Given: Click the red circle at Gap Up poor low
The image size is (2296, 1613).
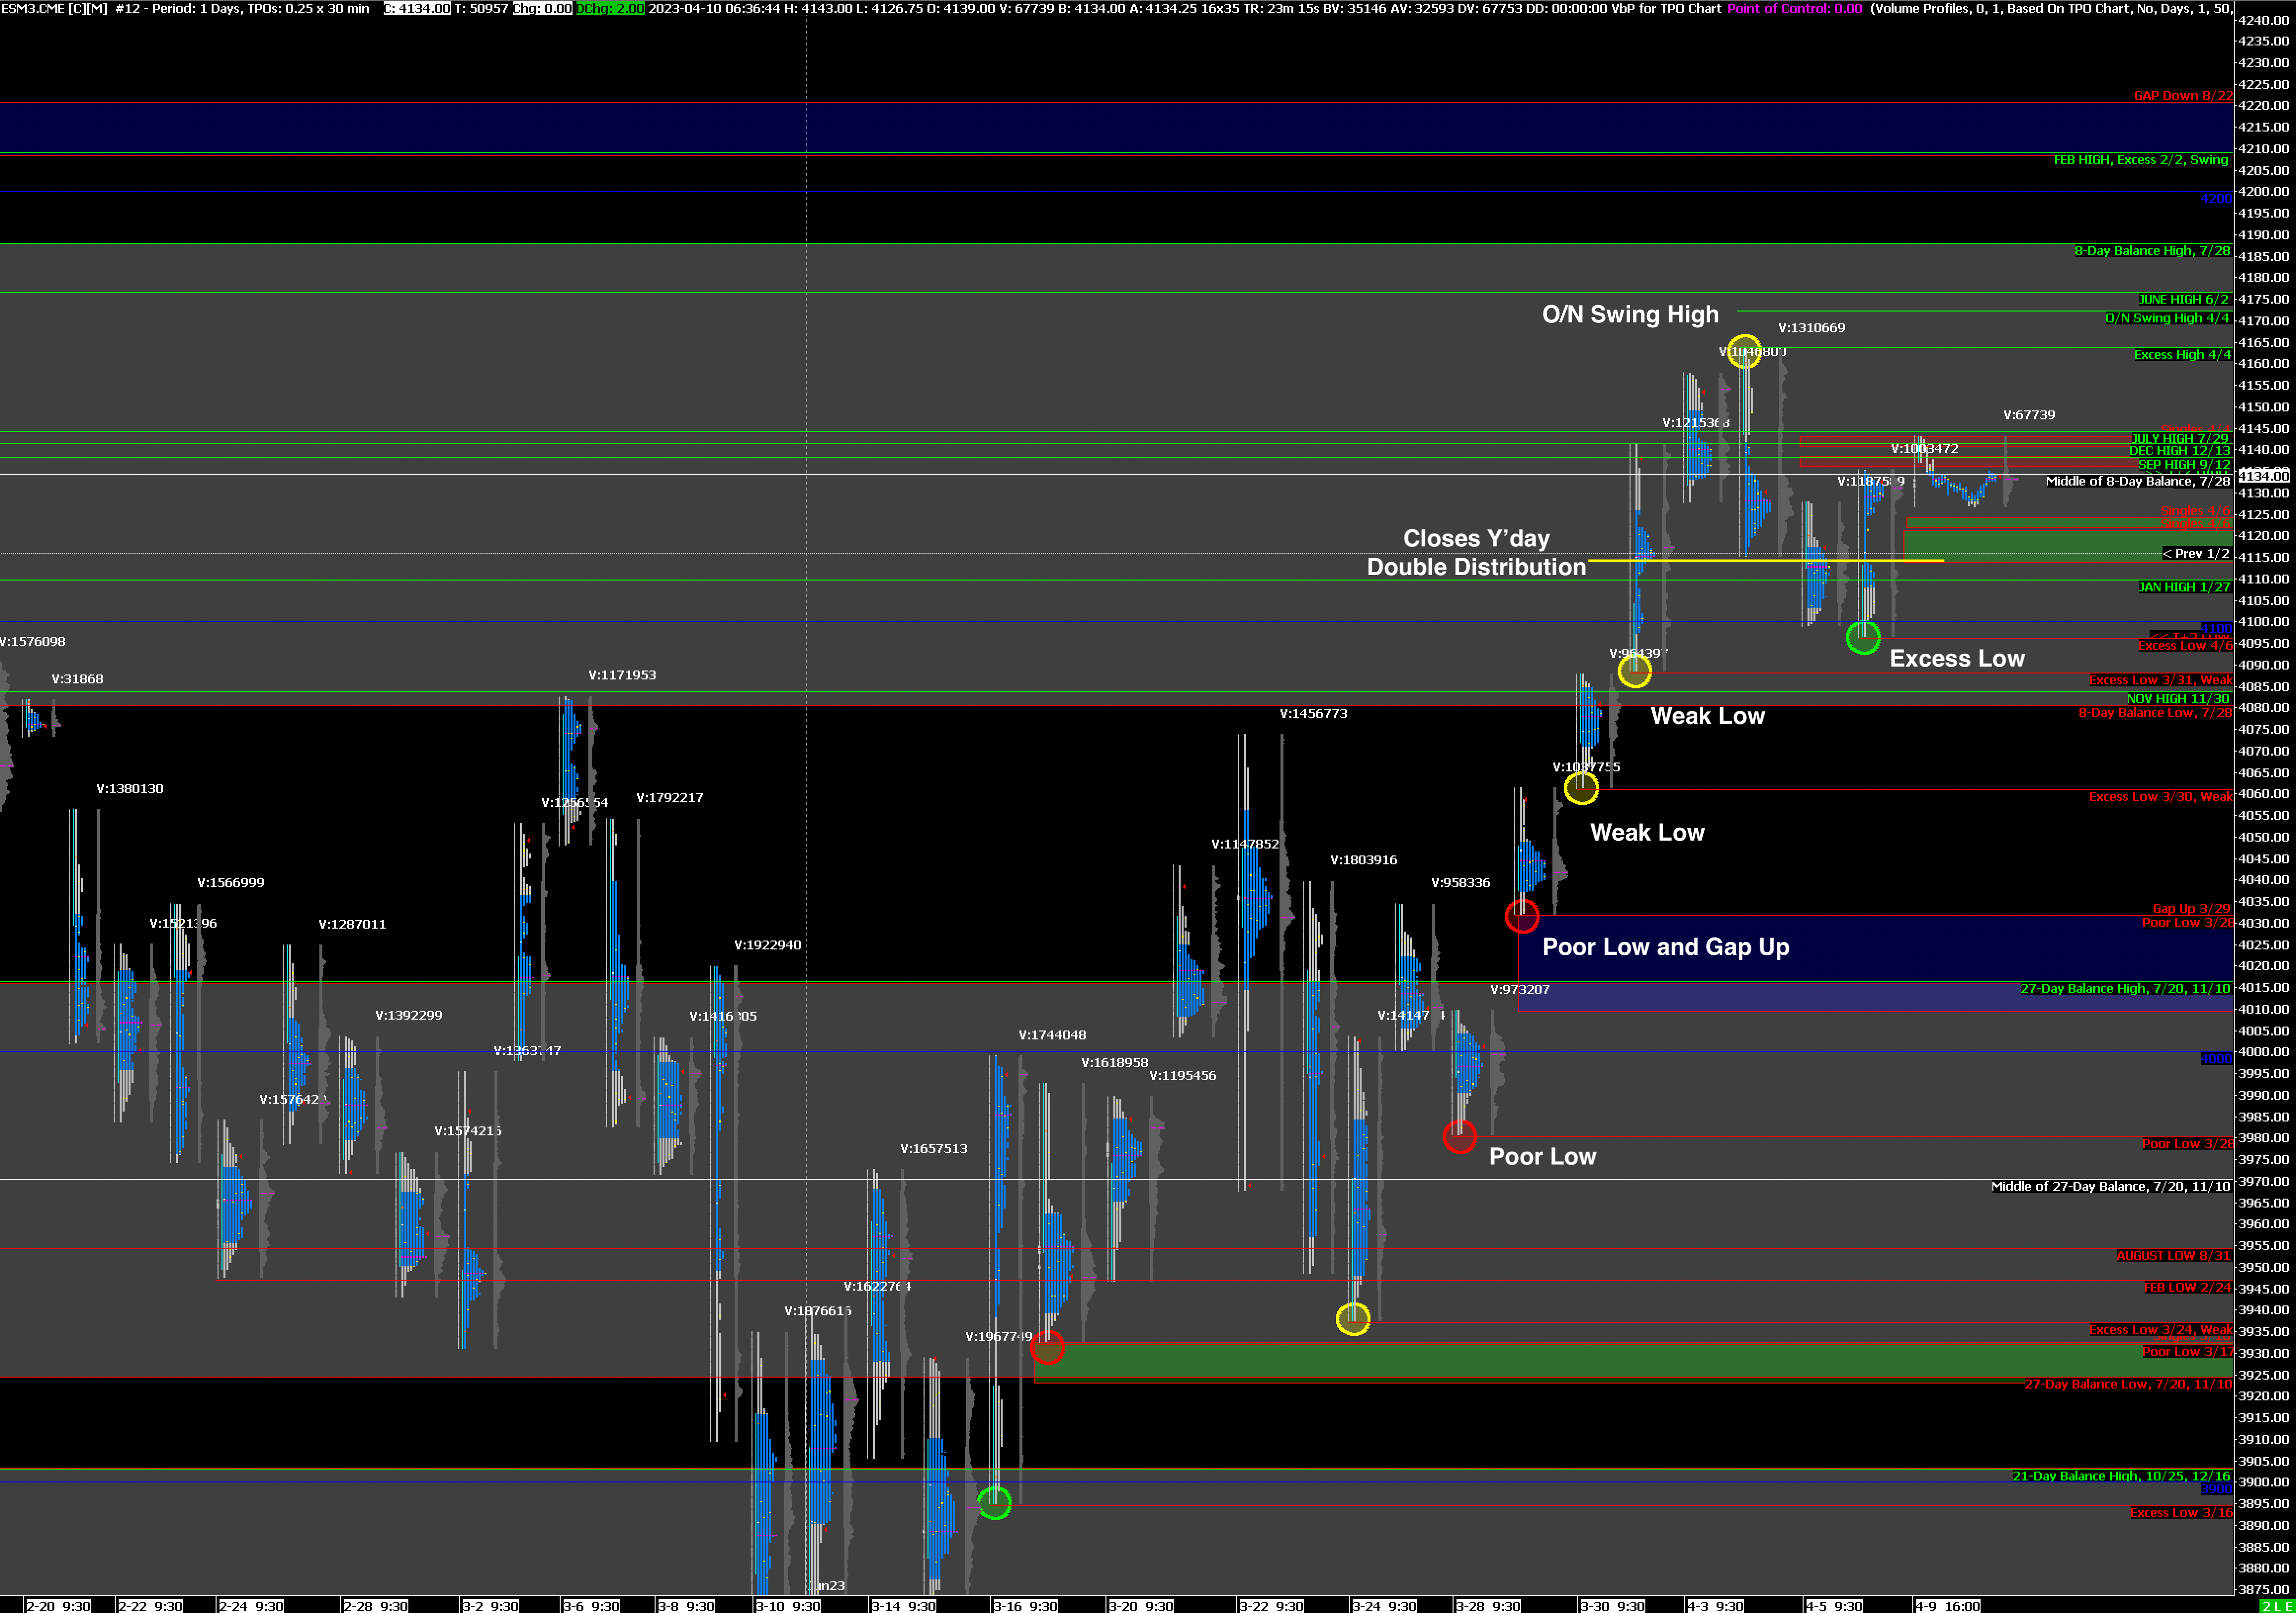Looking at the screenshot, I should click(x=1521, y=915).
